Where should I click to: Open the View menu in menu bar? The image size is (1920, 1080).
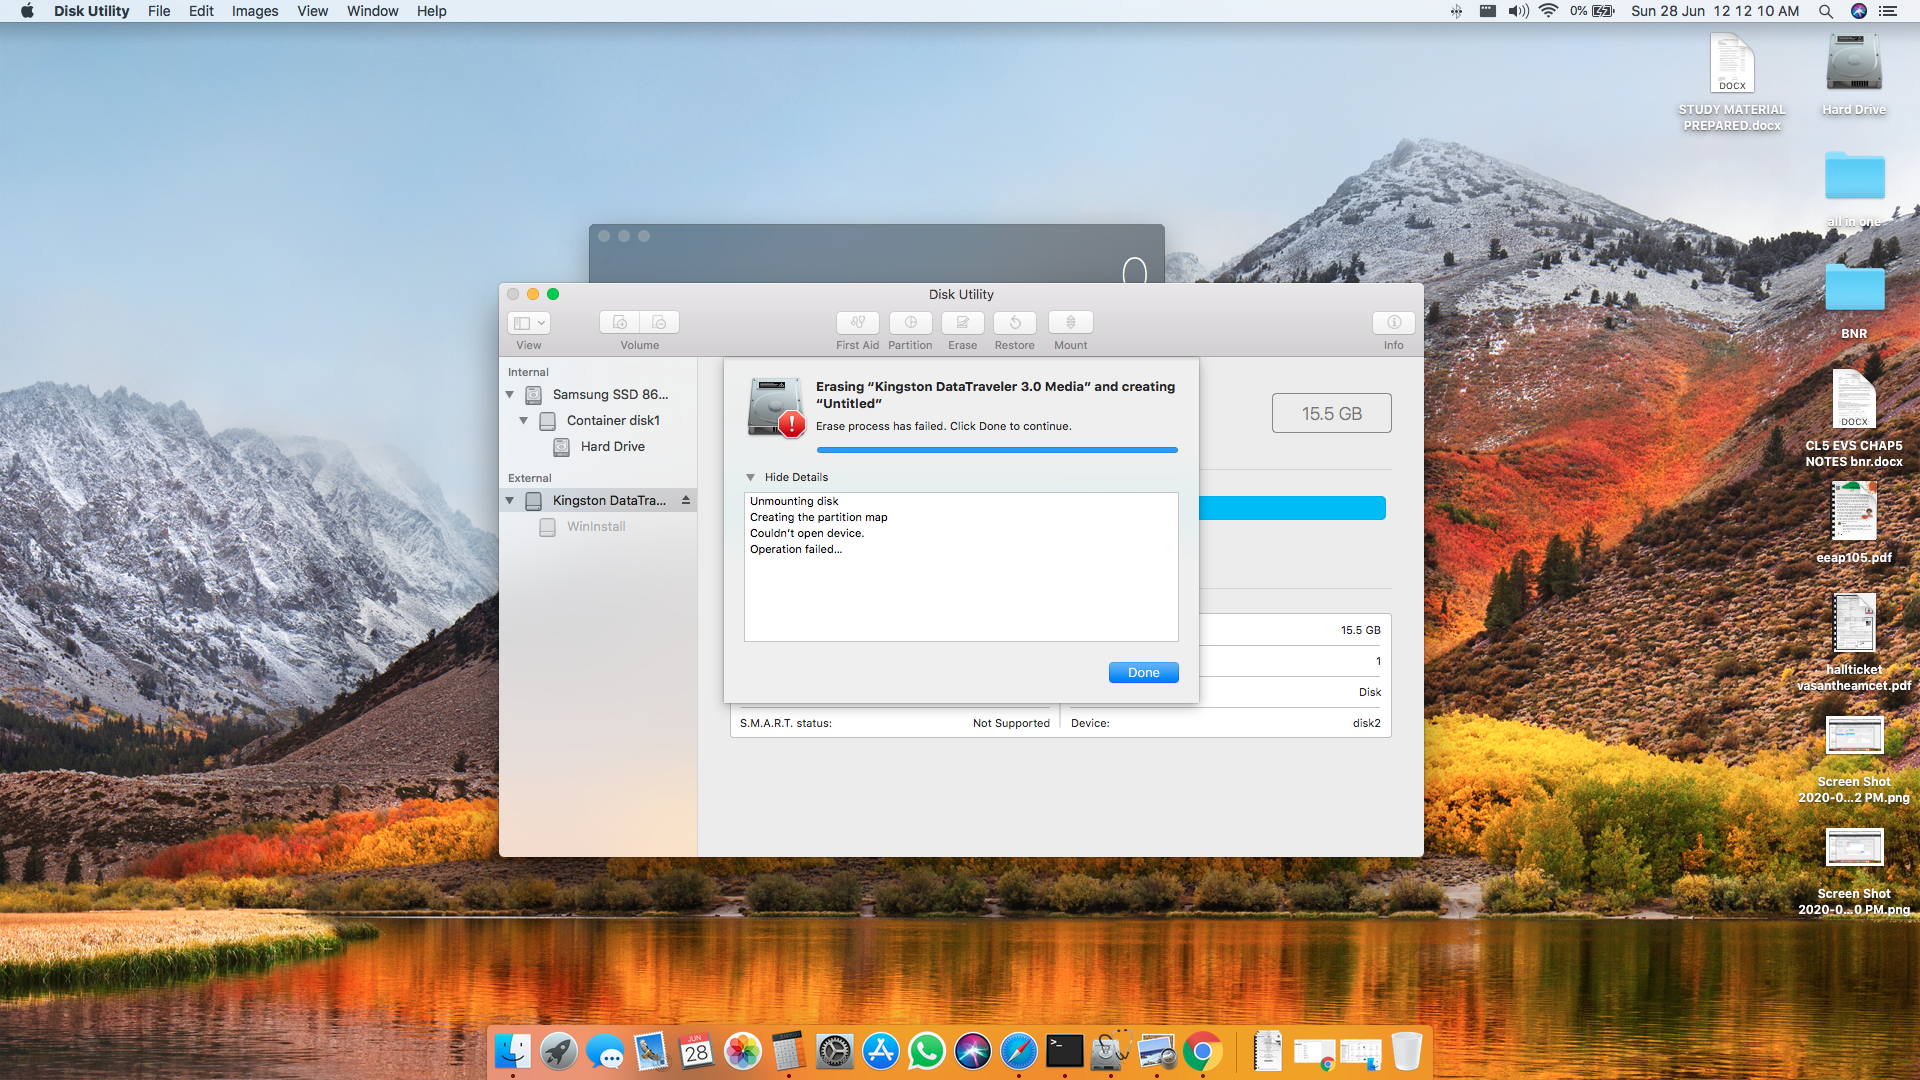[312, 11]
